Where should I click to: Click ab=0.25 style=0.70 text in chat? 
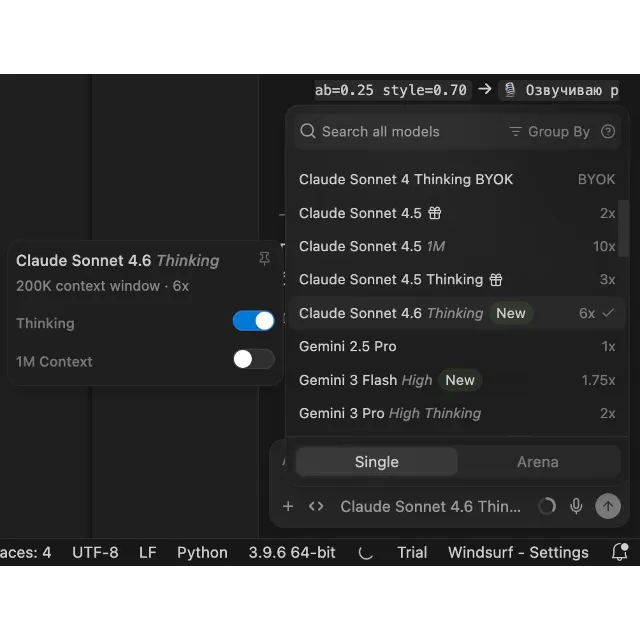[x=391, y=90]
